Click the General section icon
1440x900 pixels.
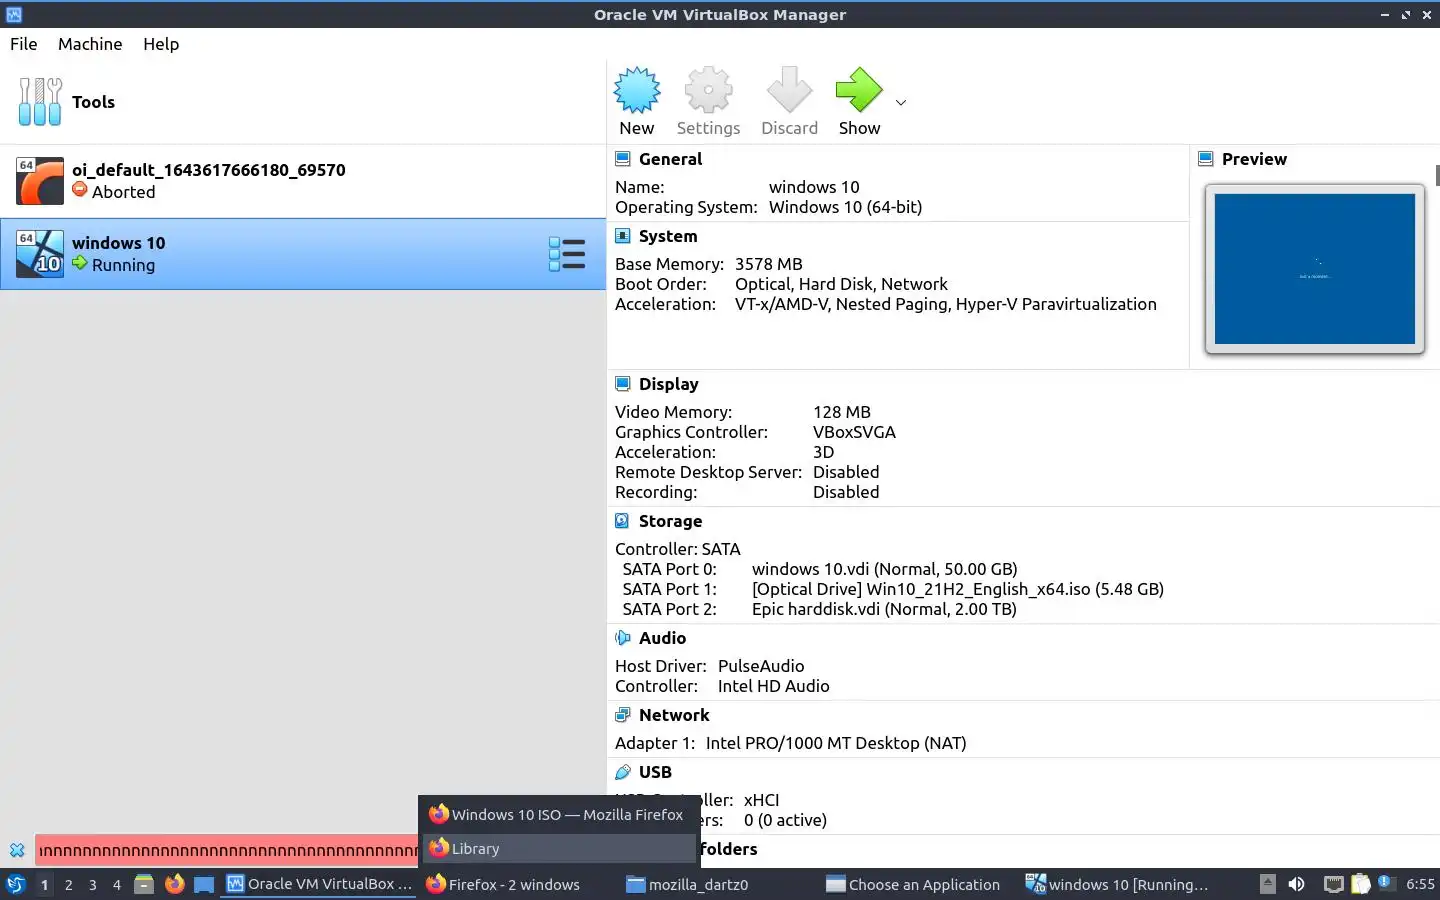pyautogui.click(x=623, y=159)
